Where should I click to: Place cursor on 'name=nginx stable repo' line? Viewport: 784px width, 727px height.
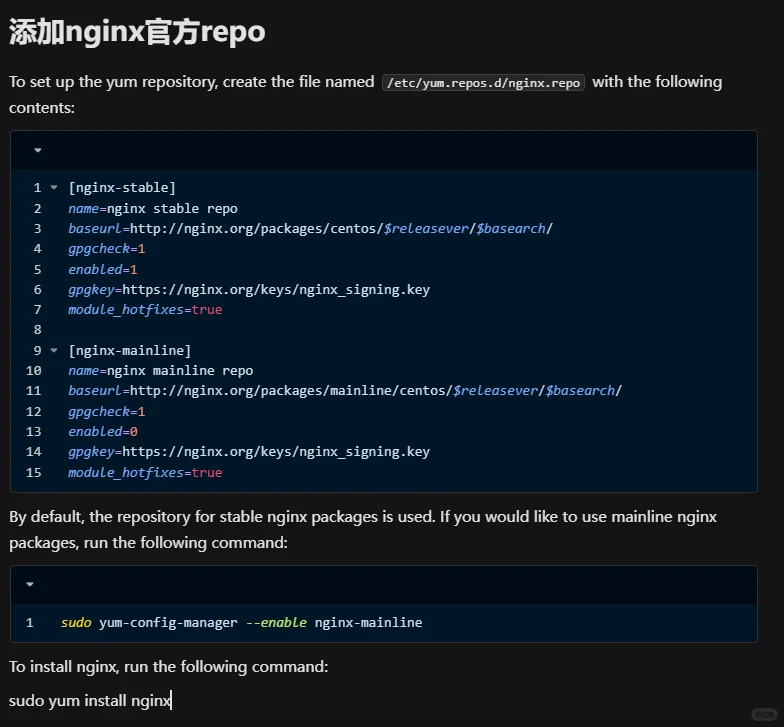click(x=152, y=209)
